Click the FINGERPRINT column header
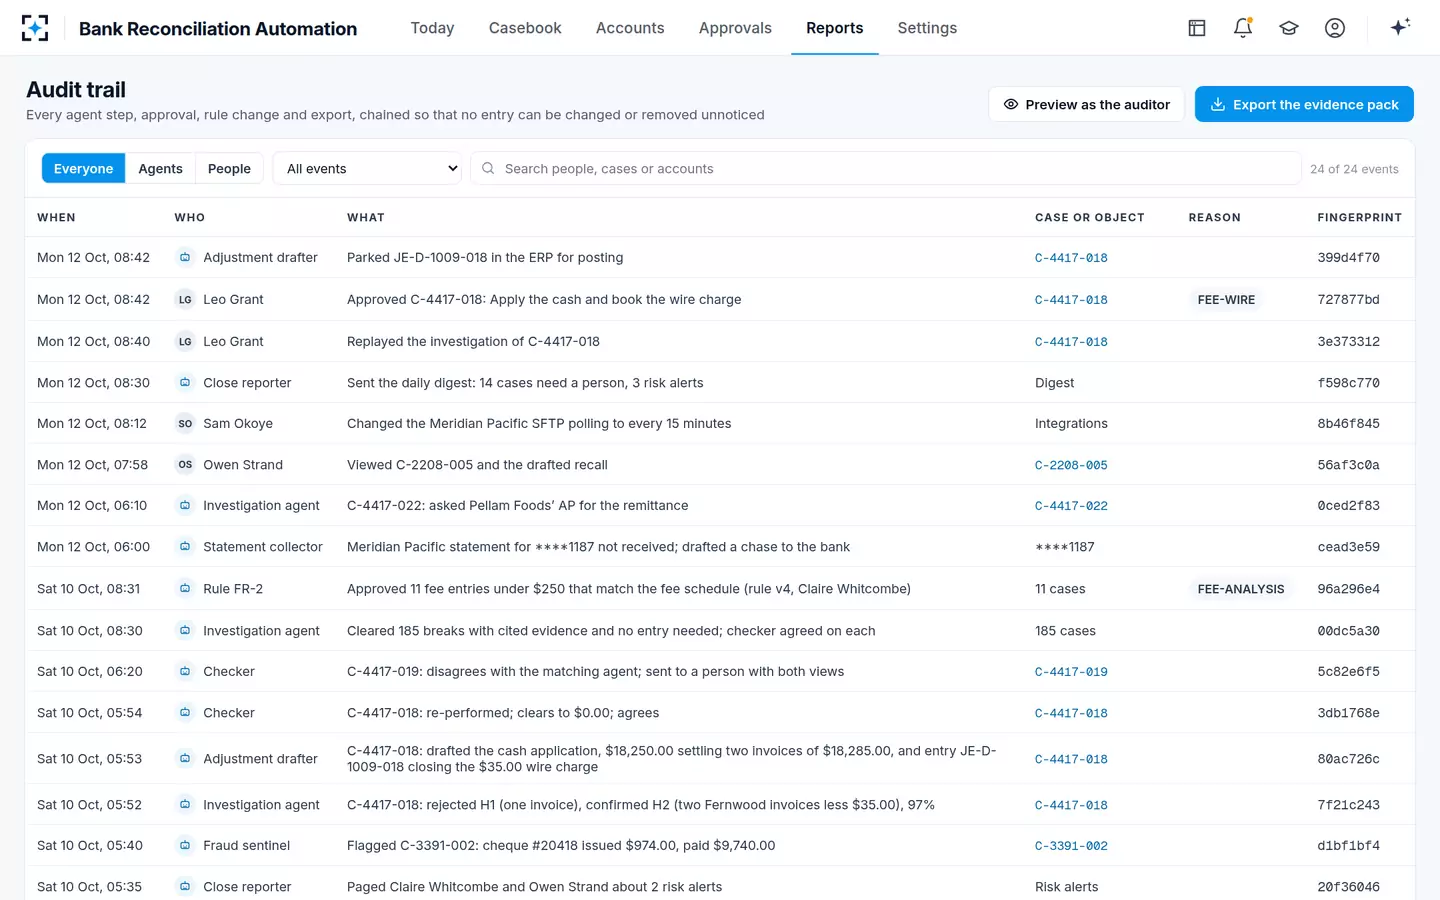The width and height of the screenshot is (1440, 900). click(1359, 217)
